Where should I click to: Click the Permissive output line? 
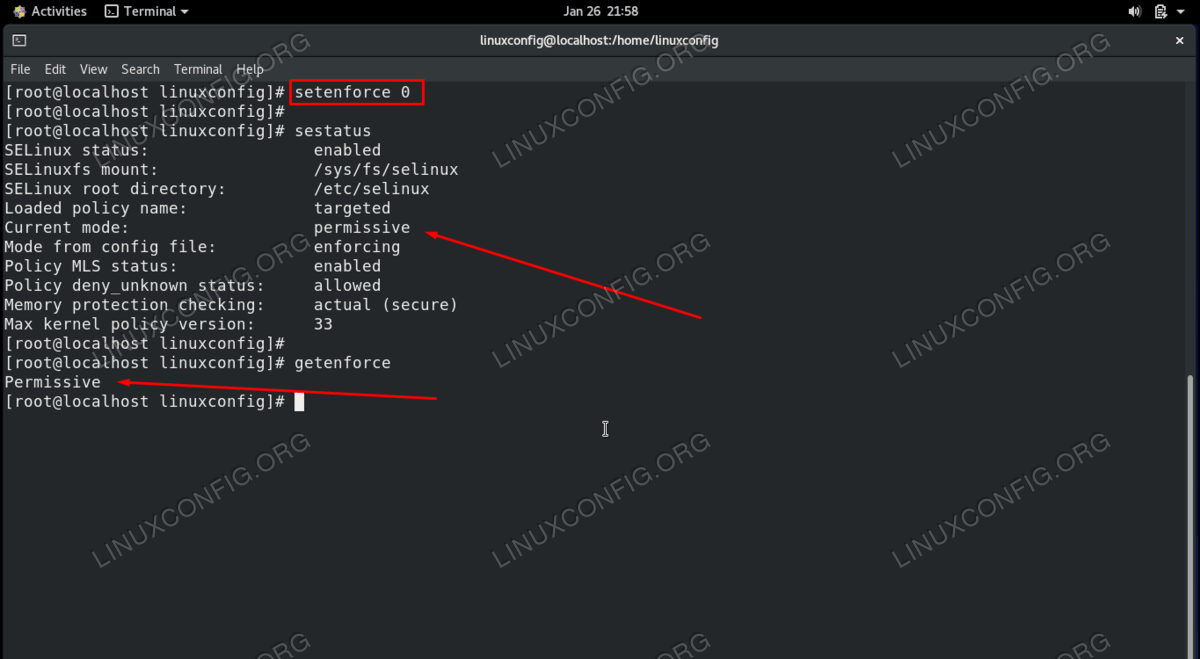point(52,382)
